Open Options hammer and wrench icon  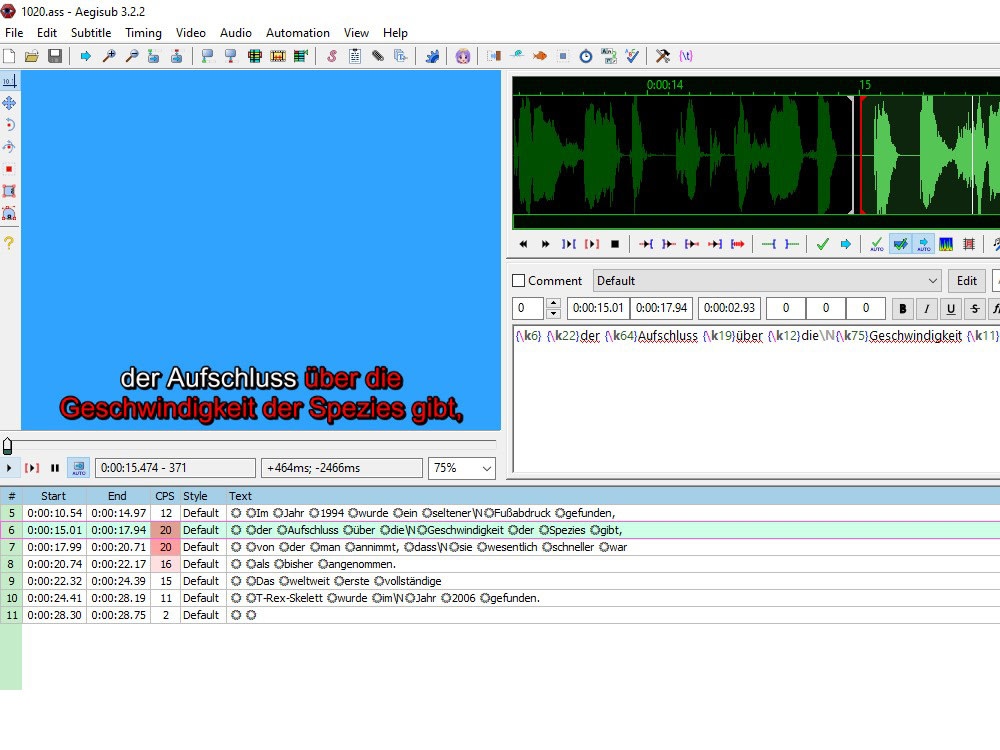663,56
